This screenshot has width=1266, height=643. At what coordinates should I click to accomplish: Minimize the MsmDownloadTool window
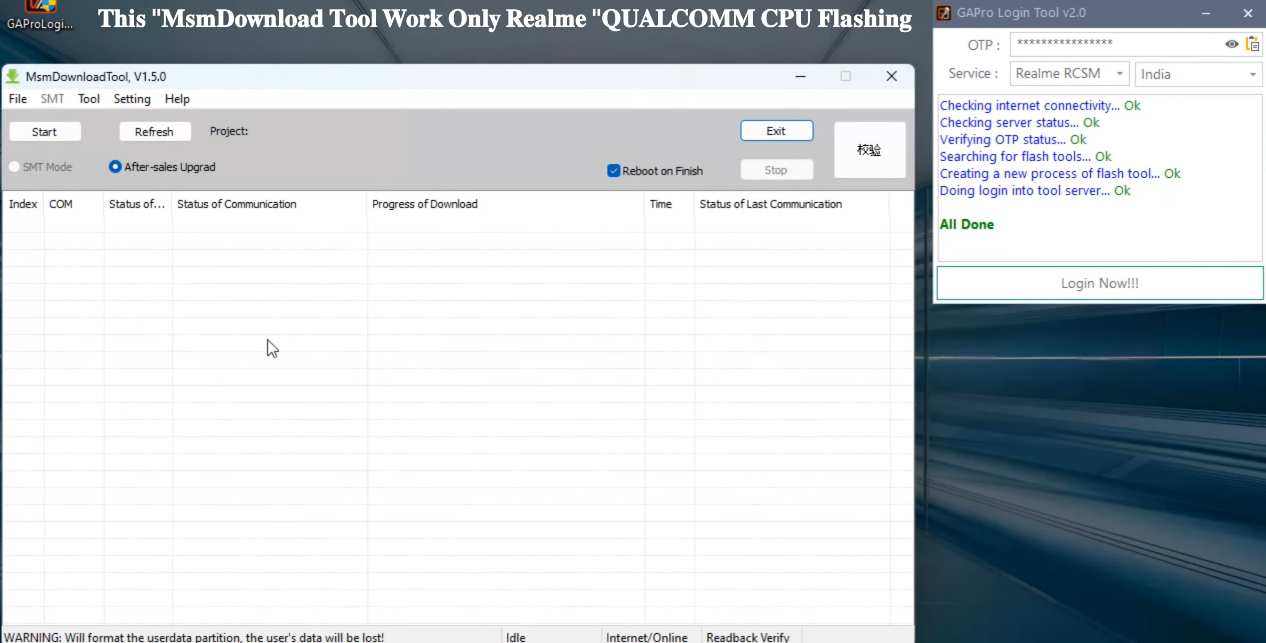800,76
